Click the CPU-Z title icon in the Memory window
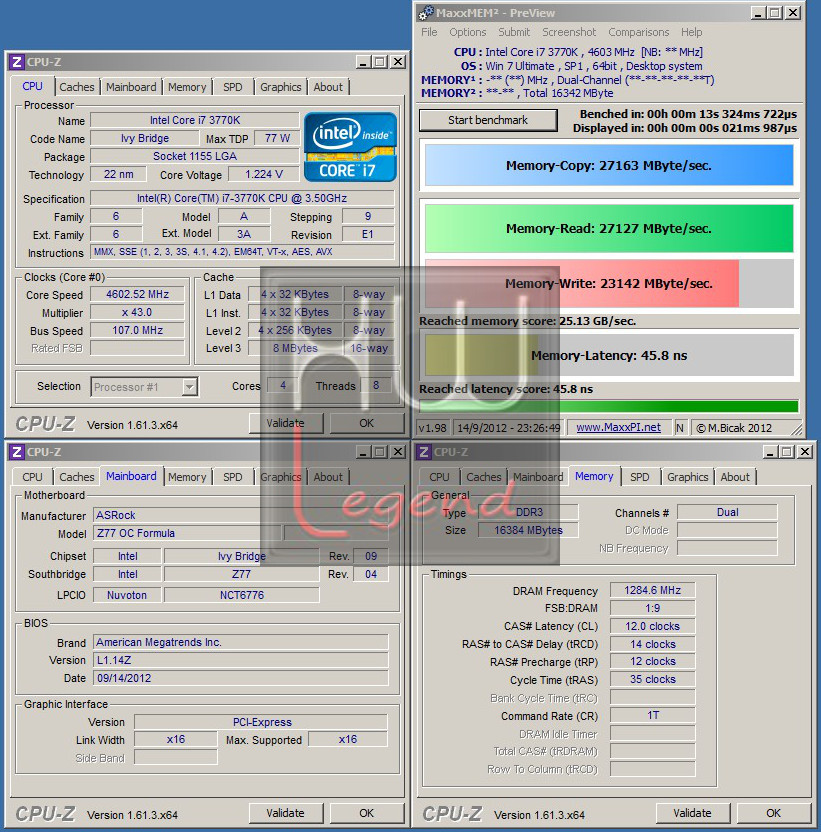This screenshot has height=832, width=821. [x=424, y=452]
